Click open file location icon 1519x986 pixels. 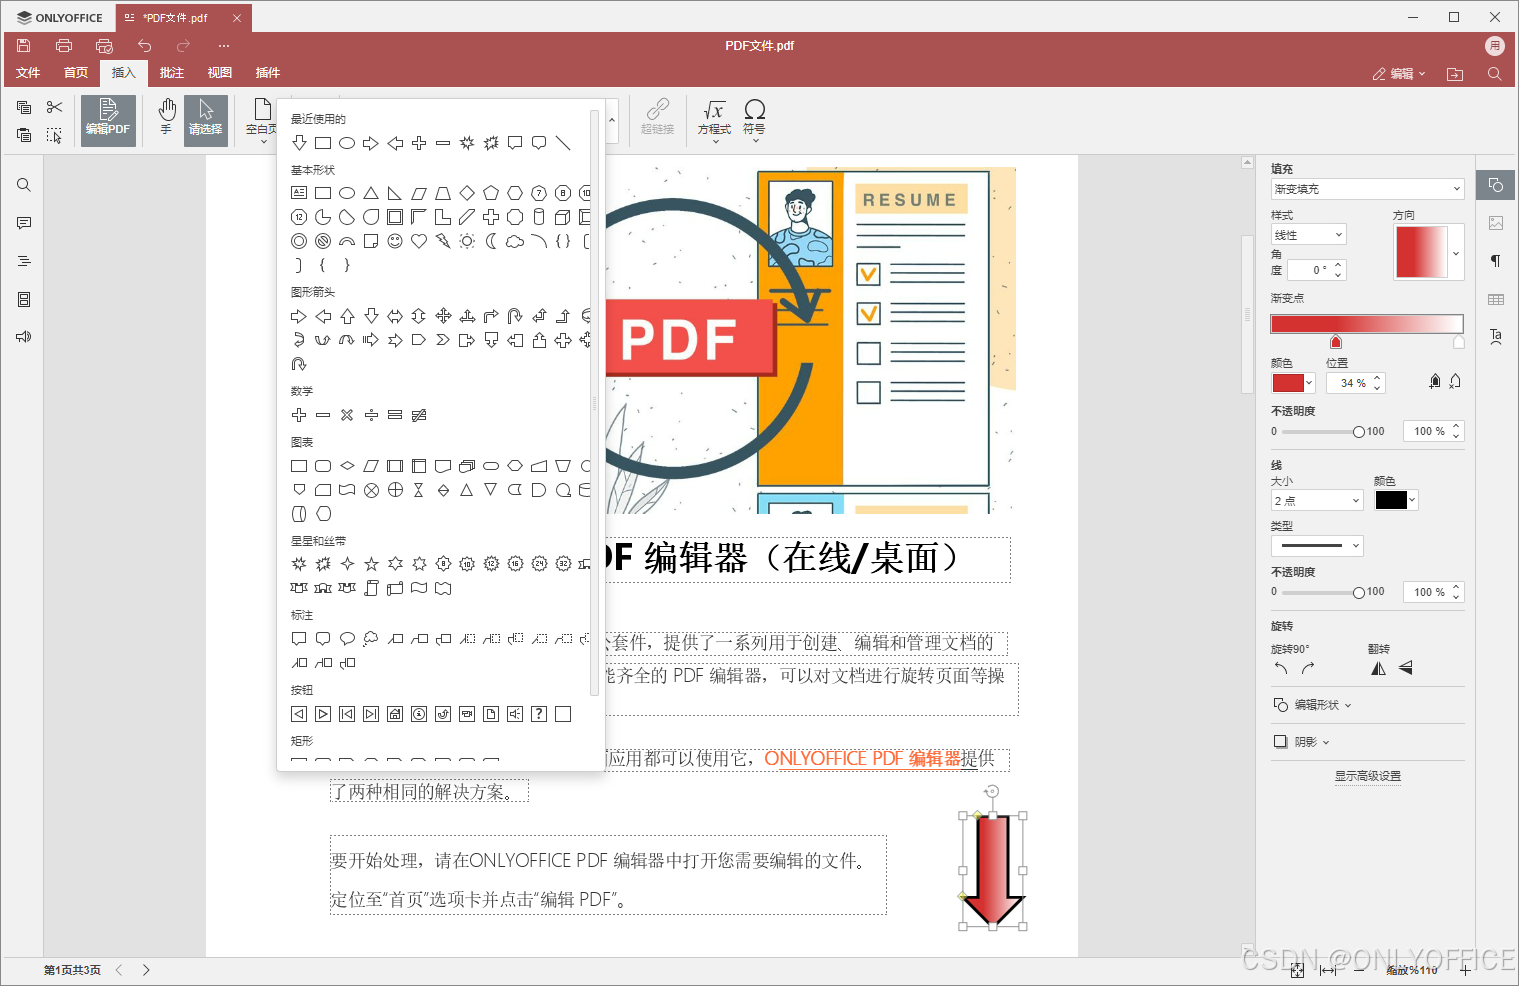click(x=1455, y=74)
